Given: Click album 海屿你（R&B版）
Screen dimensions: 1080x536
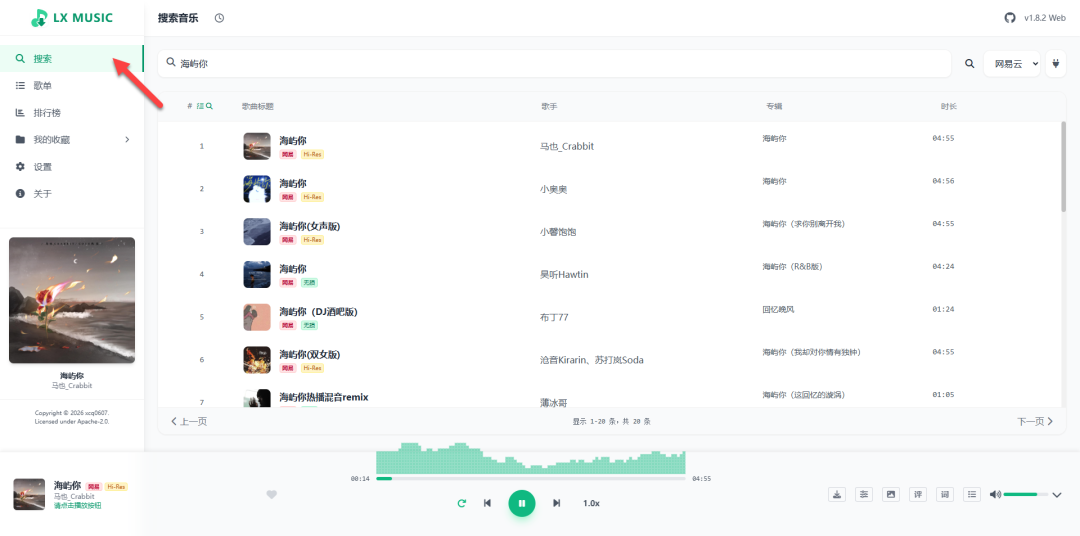Looking at the screenshot, I should coord(793,267).
